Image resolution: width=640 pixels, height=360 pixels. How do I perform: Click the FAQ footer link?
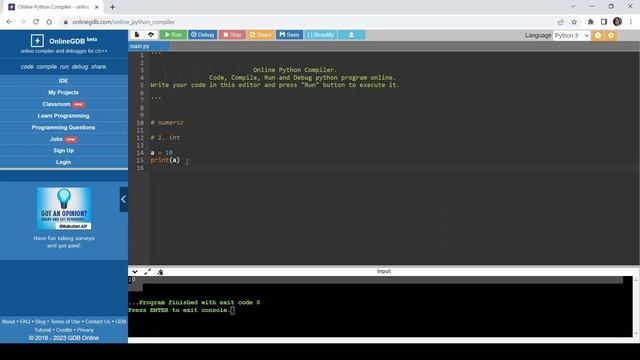(x=25, y=322)
